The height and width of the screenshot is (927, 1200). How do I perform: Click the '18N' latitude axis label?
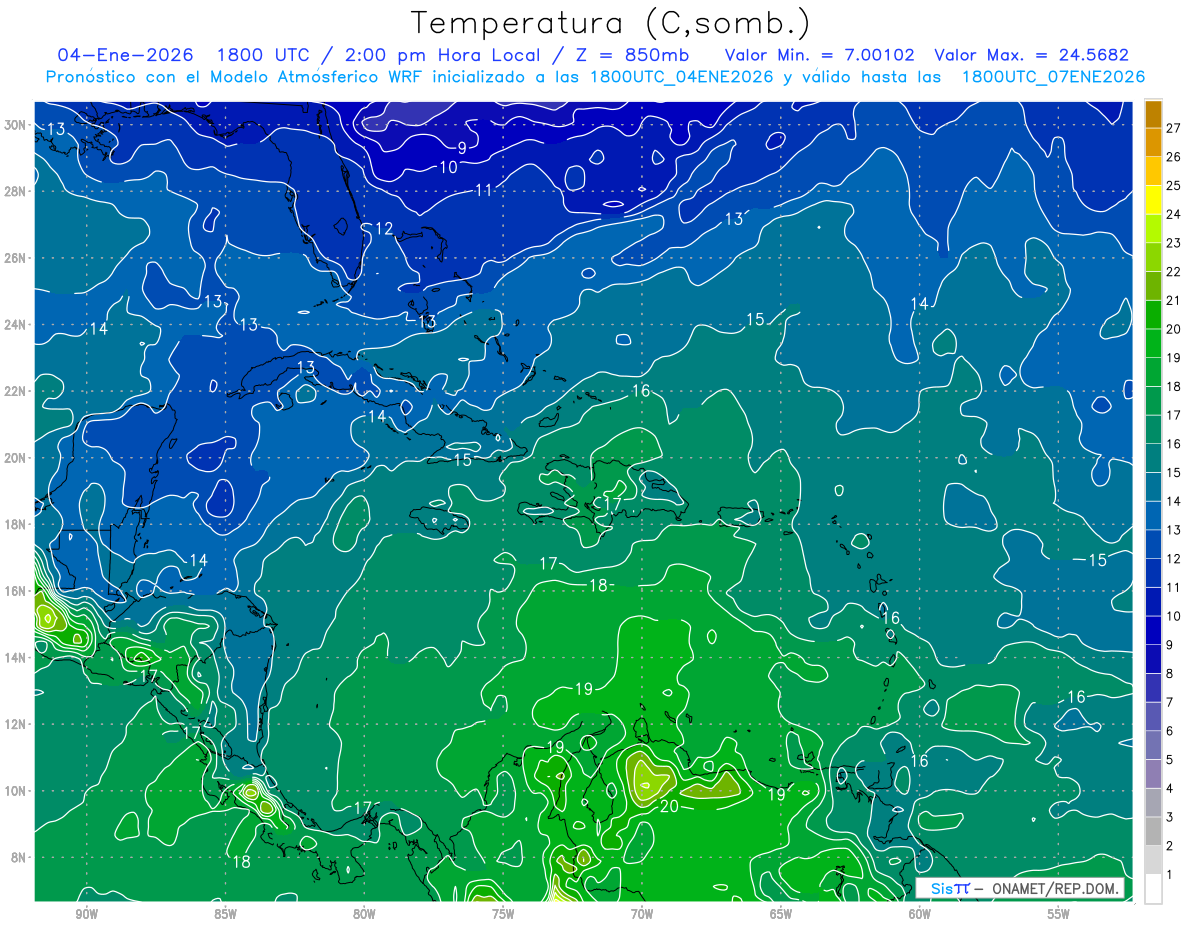tap(14, 524)
